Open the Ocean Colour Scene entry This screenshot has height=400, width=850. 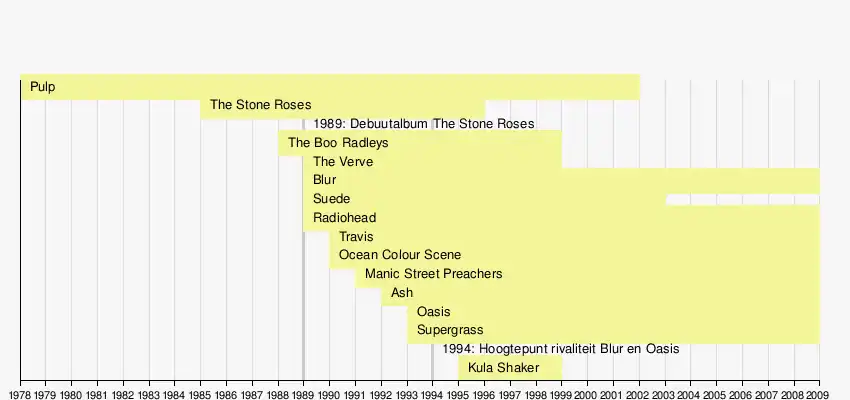pos(400,255)
